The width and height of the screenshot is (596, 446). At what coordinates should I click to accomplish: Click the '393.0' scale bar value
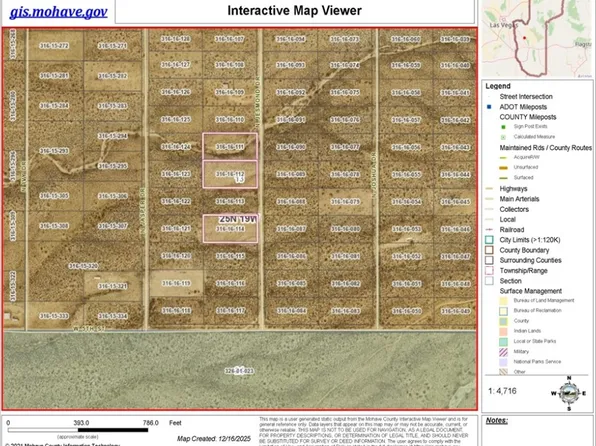(81, 423)
